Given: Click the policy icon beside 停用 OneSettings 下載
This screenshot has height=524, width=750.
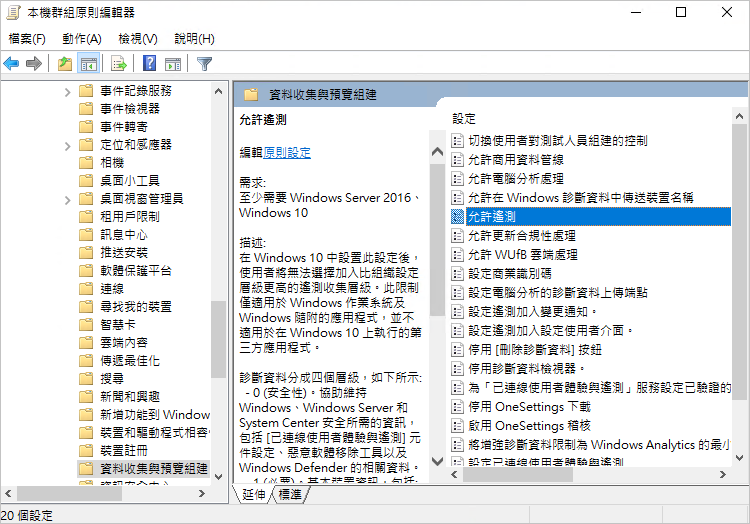Looking at the screenshot, I should click(458, 407).
